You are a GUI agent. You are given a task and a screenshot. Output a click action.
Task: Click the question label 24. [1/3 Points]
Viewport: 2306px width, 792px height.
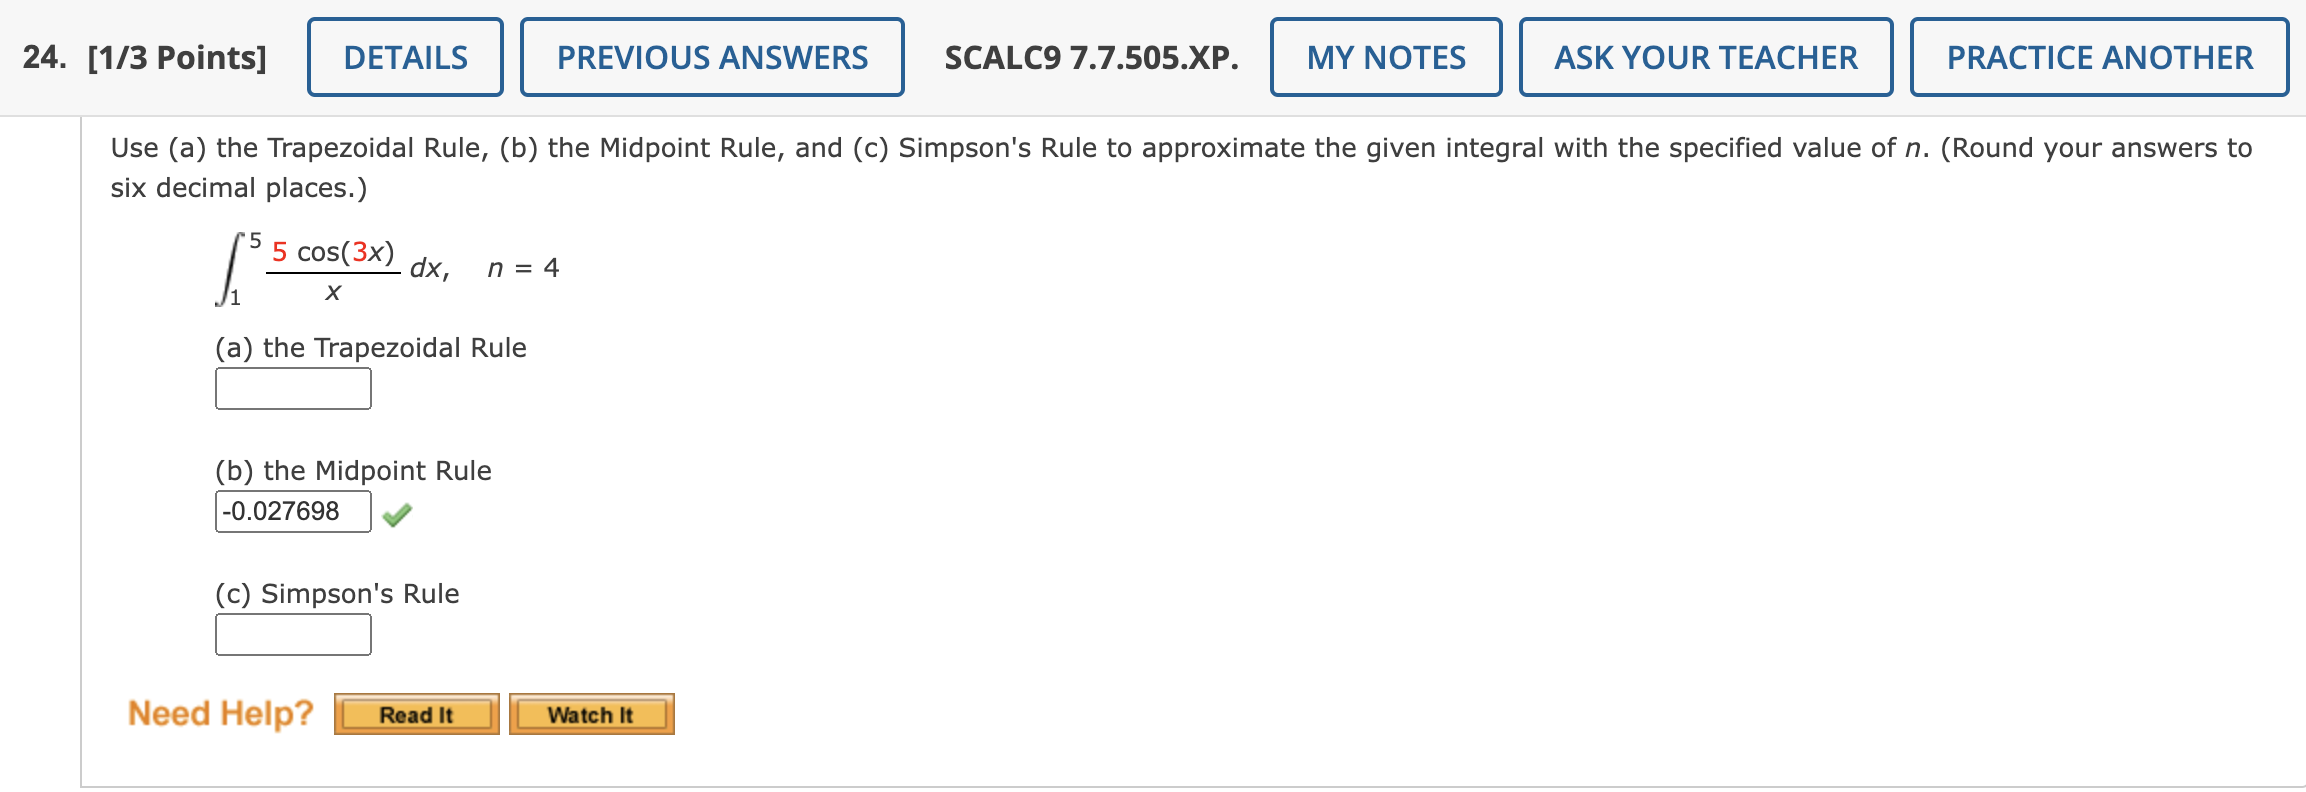click(144, 57)
